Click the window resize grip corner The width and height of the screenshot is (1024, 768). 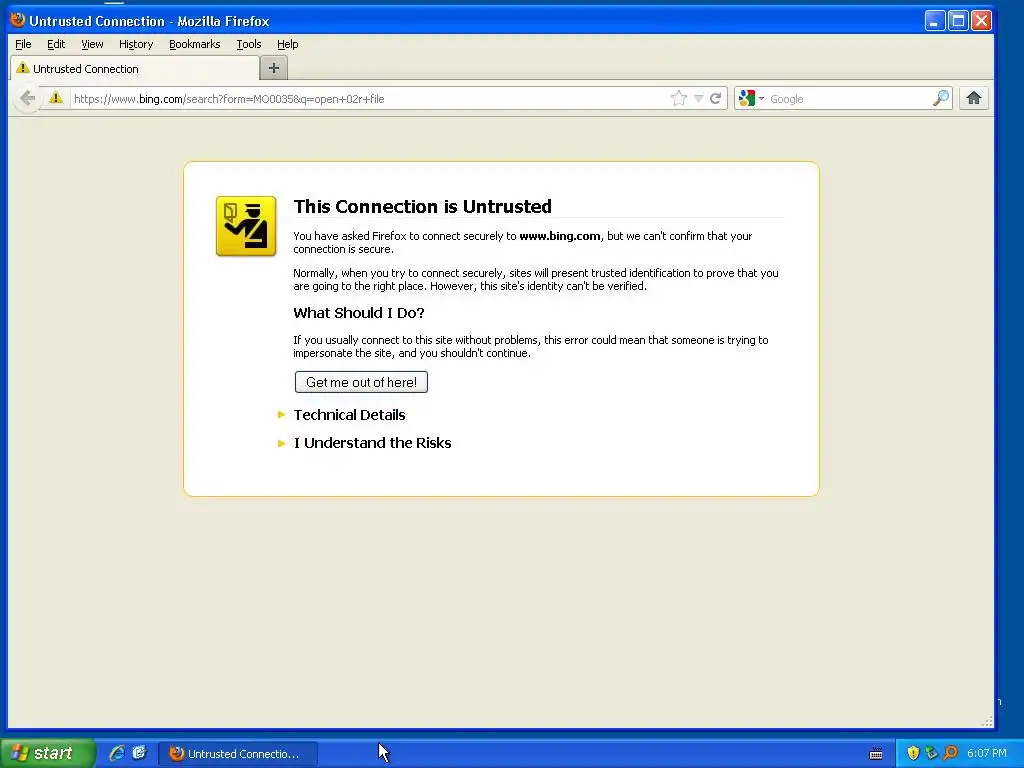tap(987, 721)
